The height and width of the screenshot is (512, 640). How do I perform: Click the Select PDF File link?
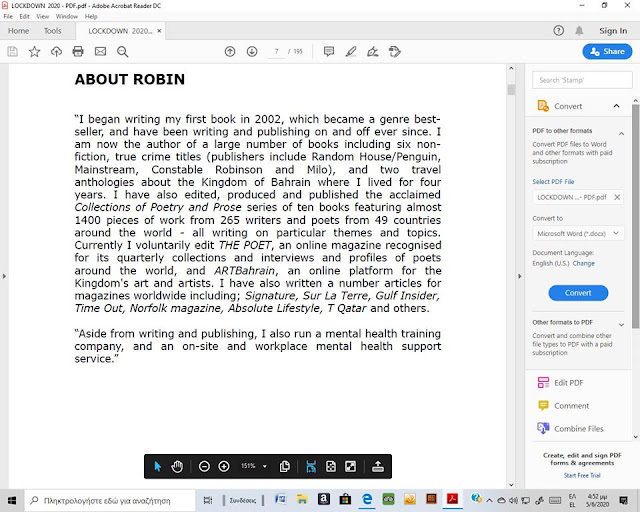[x=553, y=181]
